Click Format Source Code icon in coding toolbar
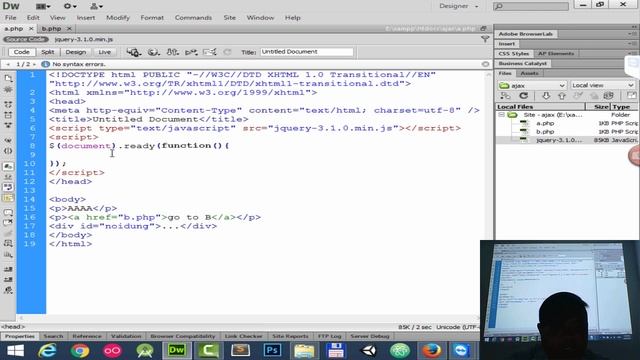Screen dimensions: 640x360 tap(8, 290)
